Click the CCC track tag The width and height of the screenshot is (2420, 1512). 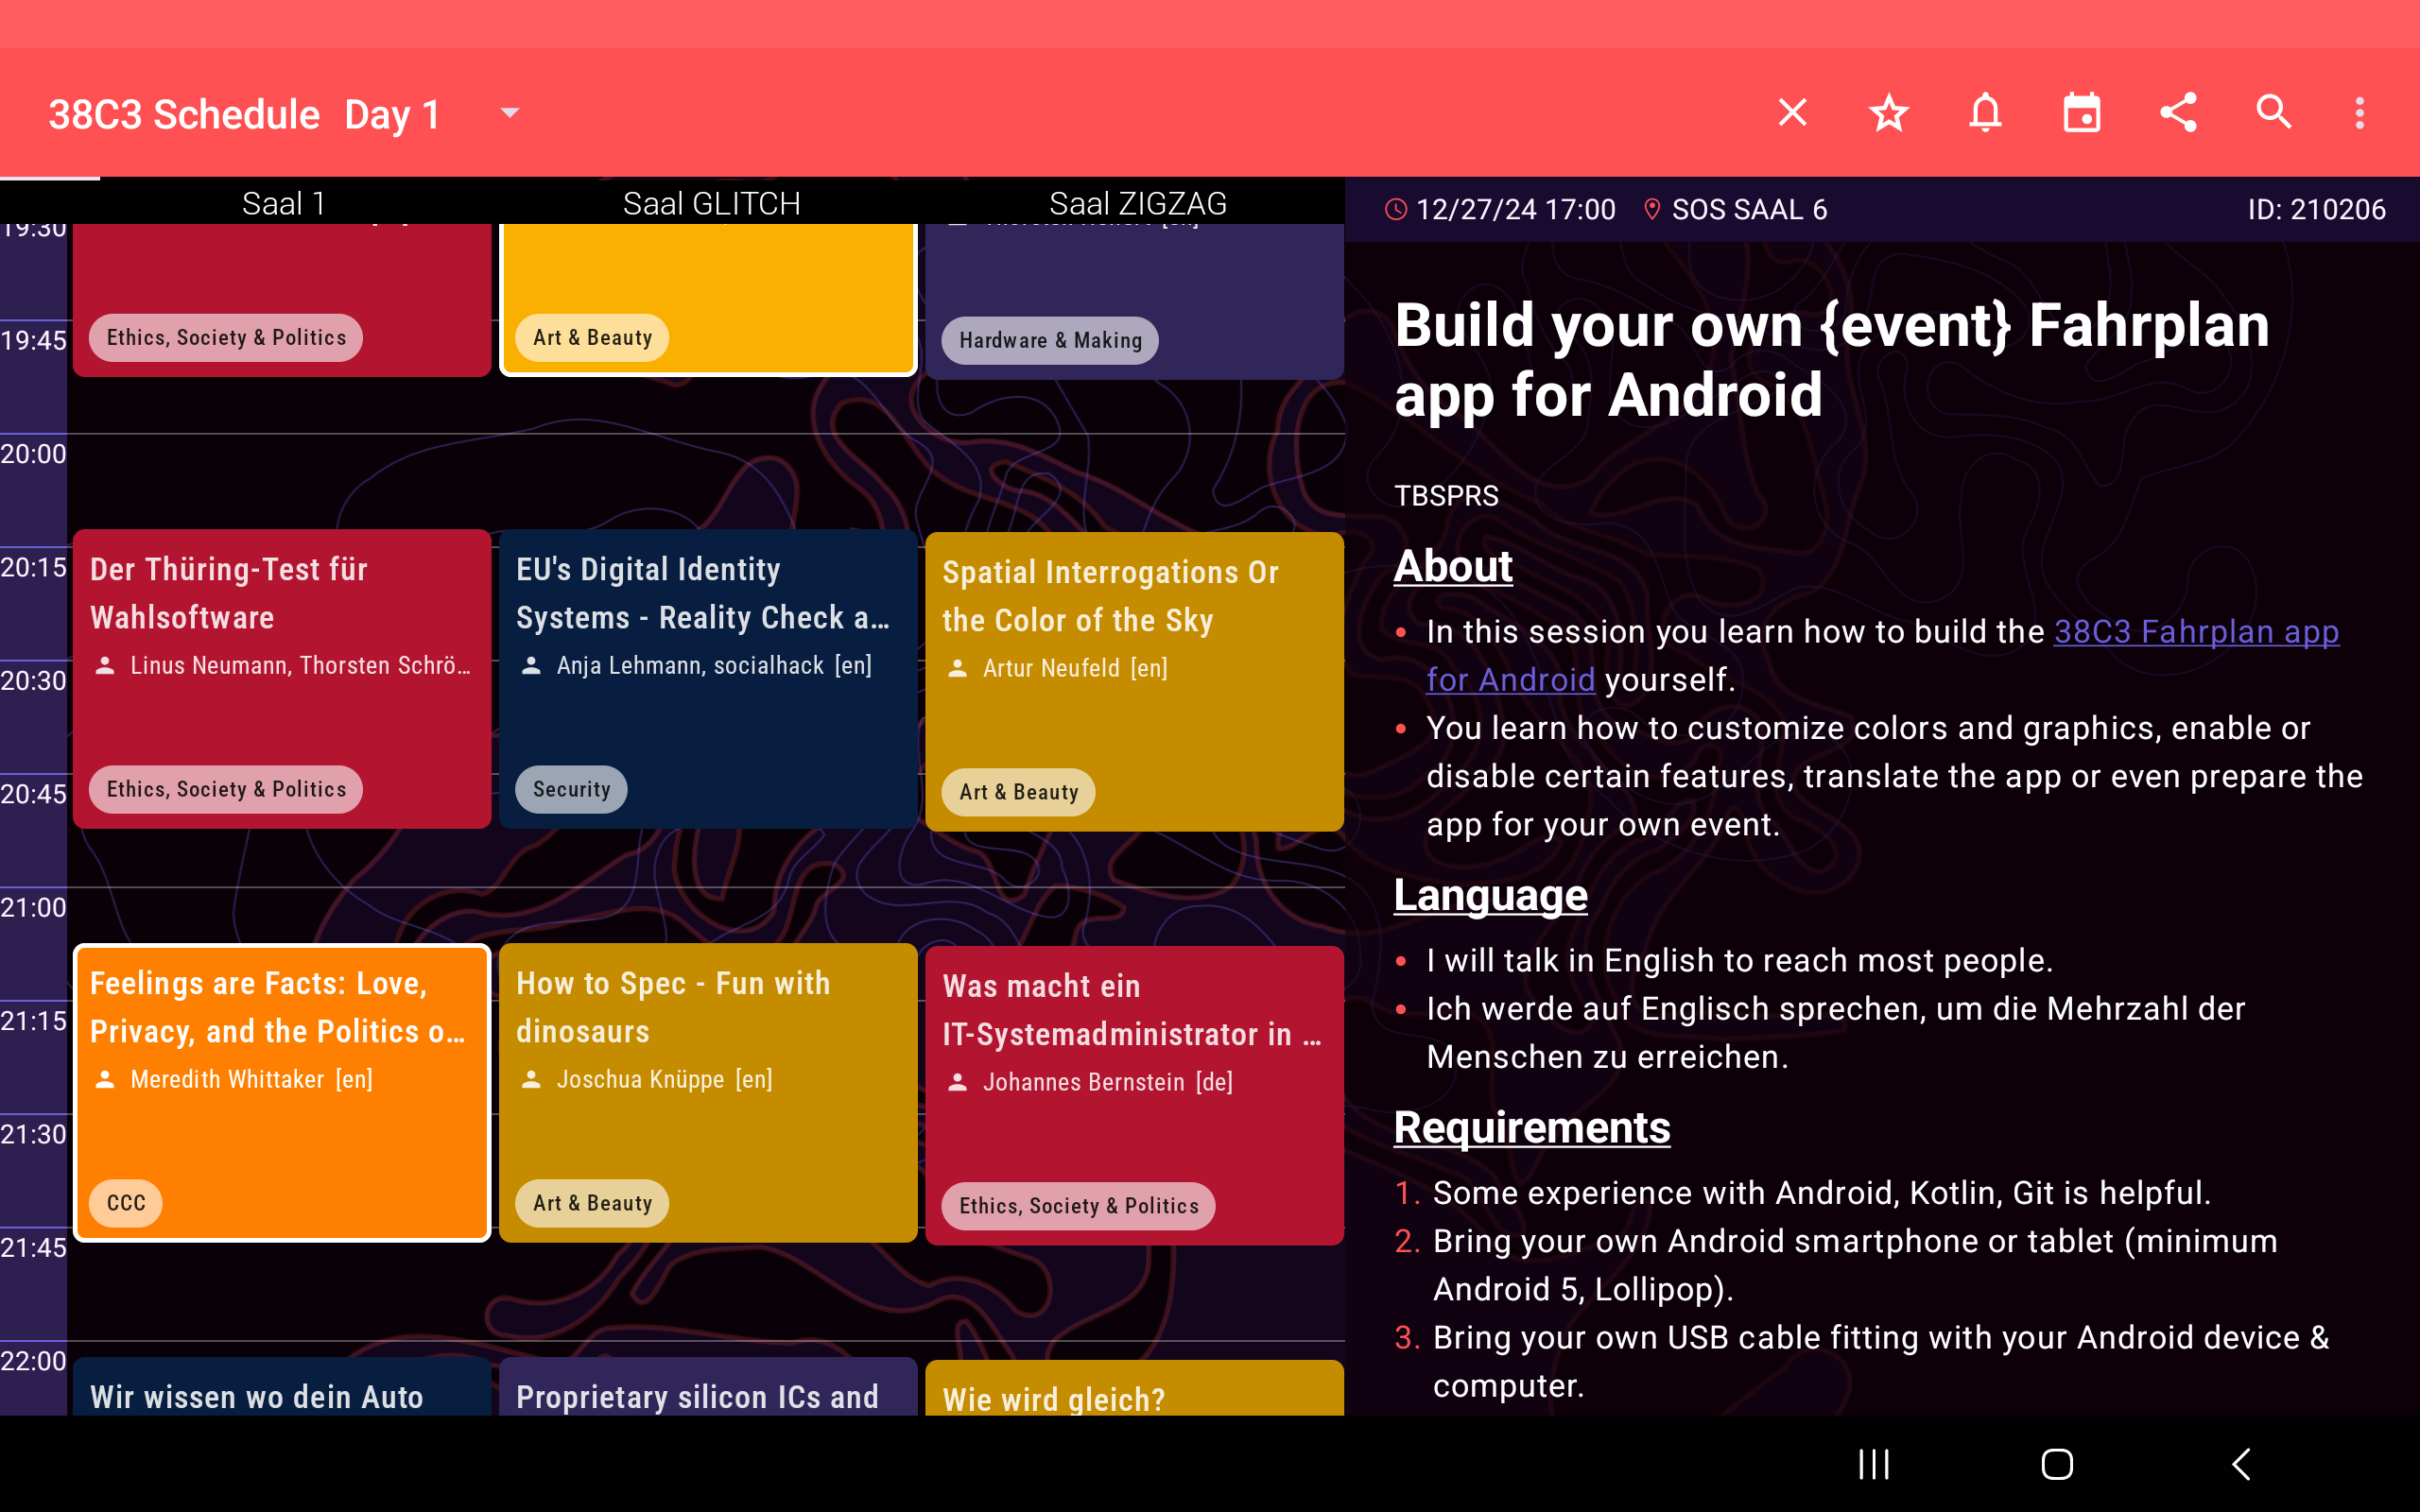point(126,1203)
